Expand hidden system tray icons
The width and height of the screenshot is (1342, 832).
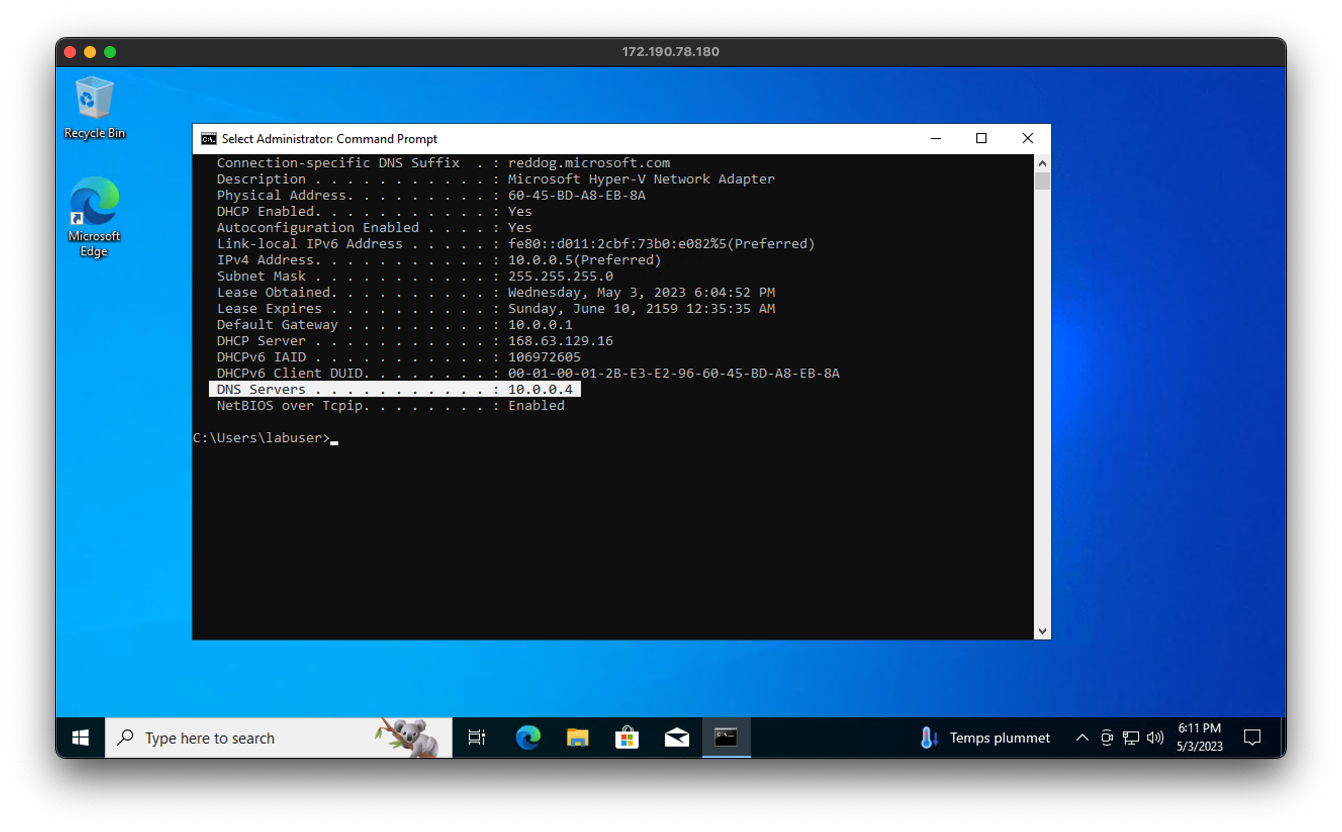pos(1082,737)
